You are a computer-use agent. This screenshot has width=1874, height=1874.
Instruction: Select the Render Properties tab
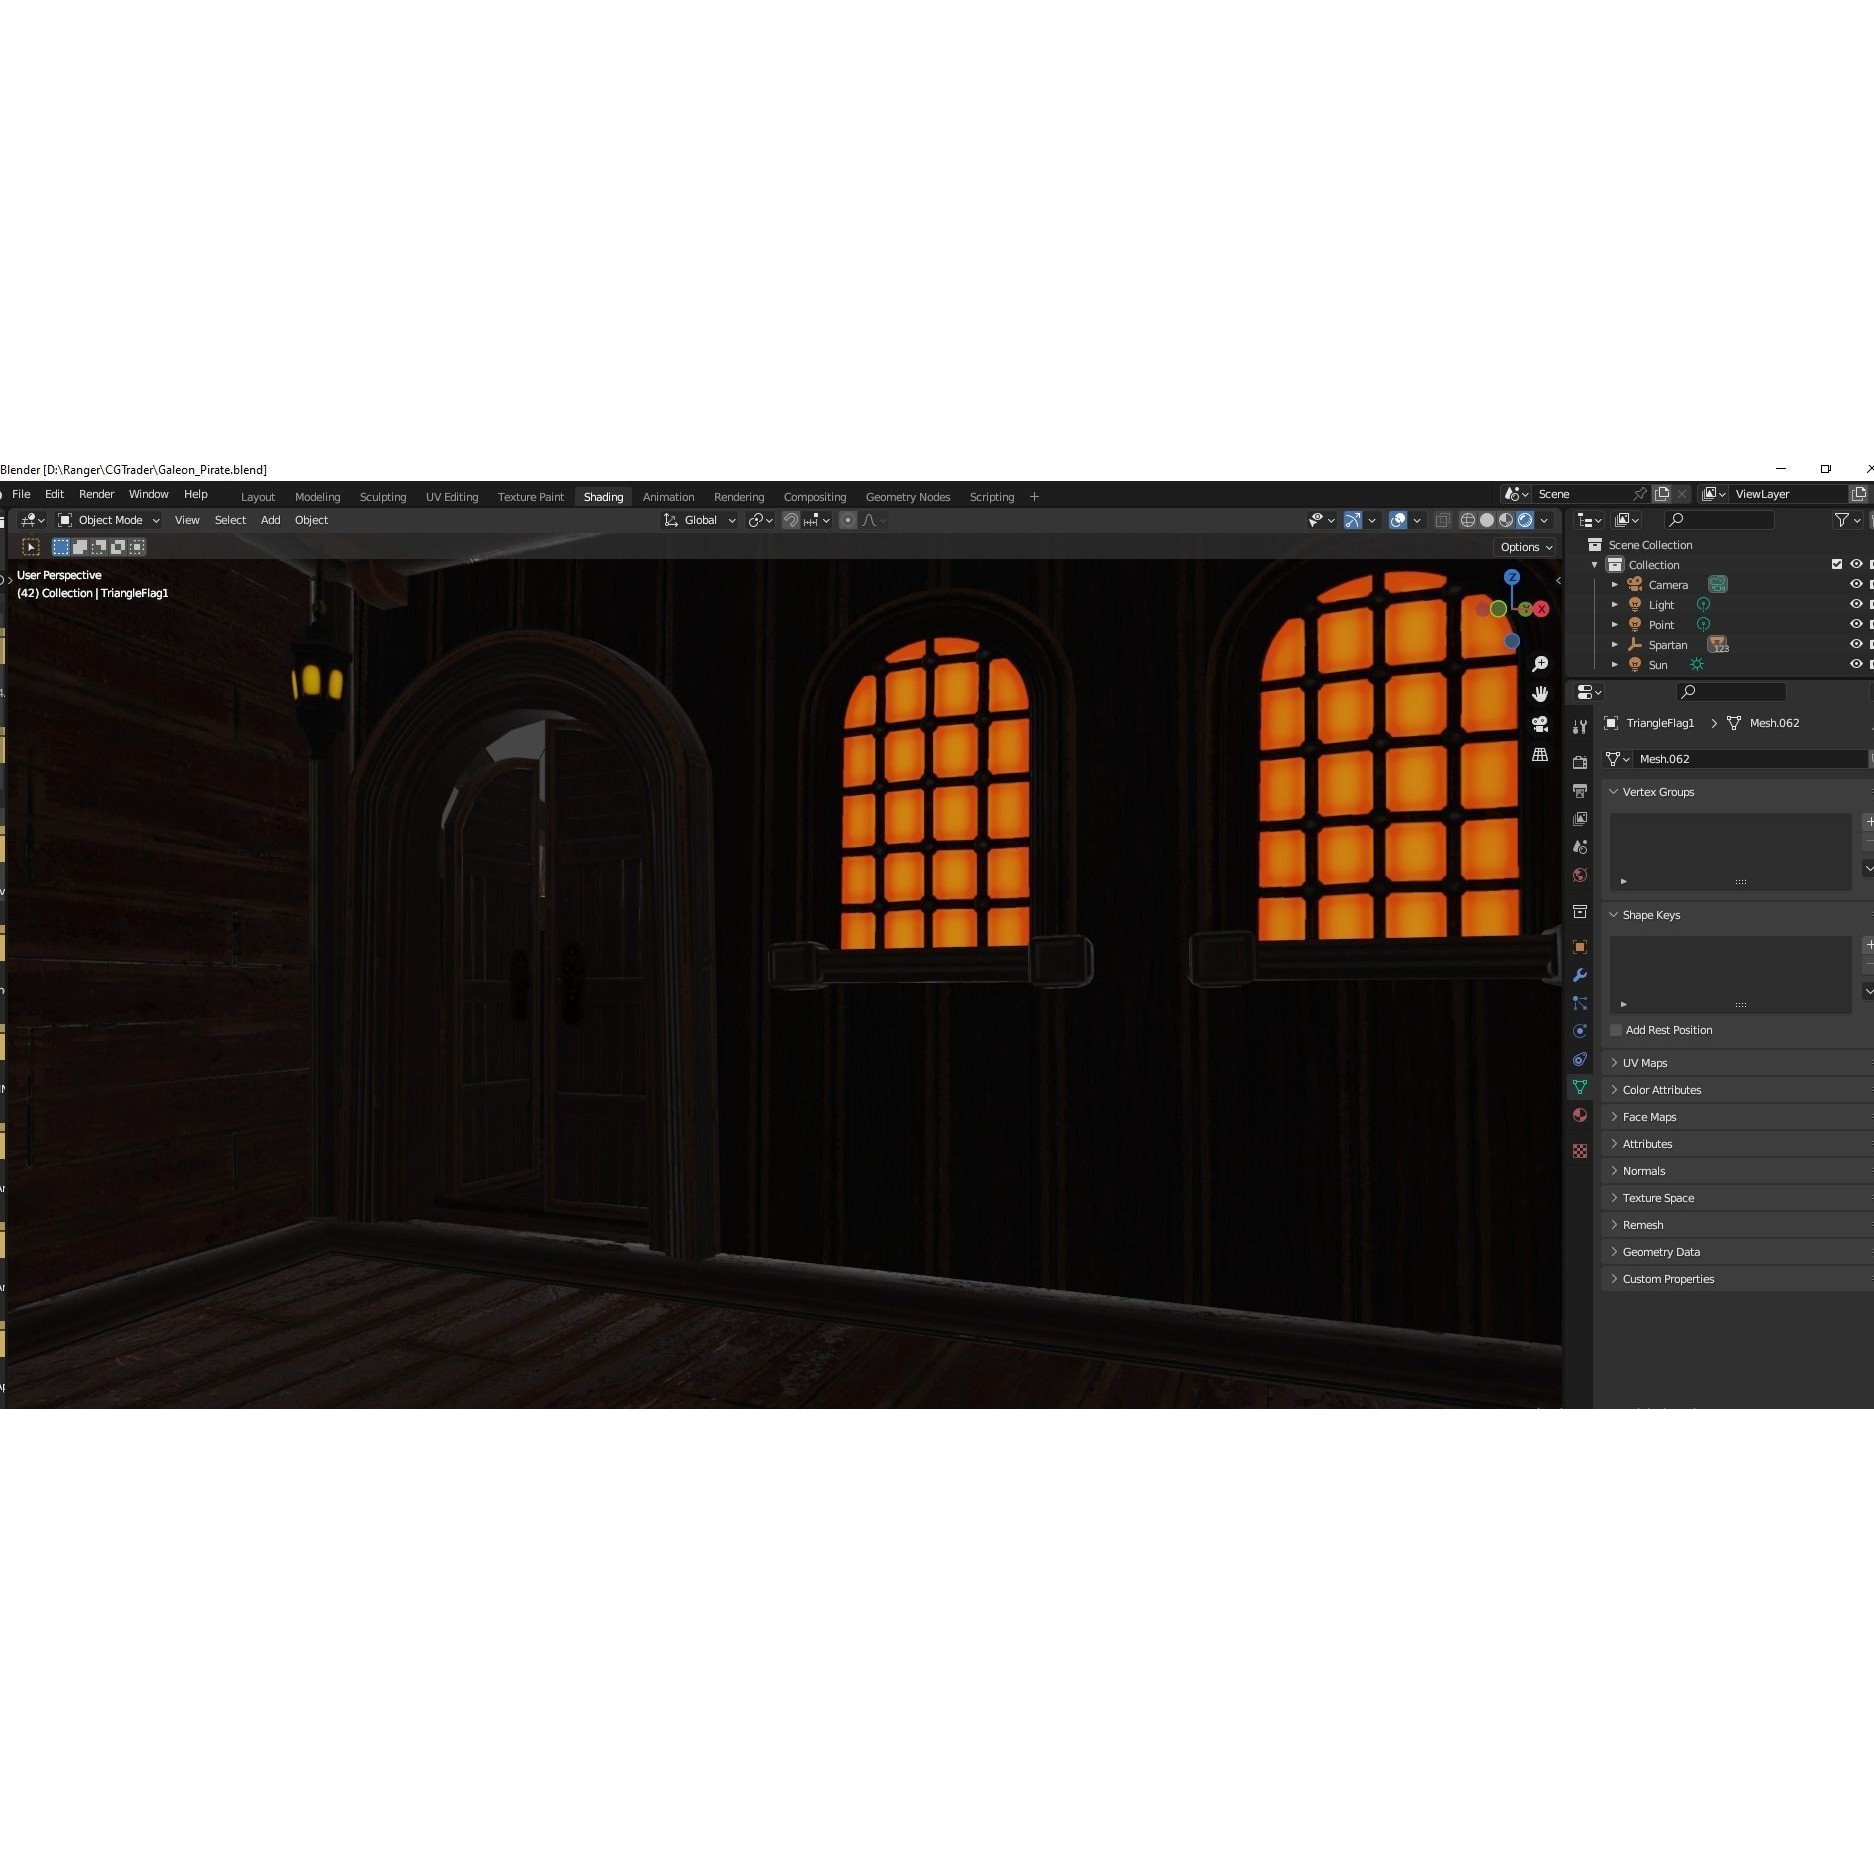point(1580,762)
